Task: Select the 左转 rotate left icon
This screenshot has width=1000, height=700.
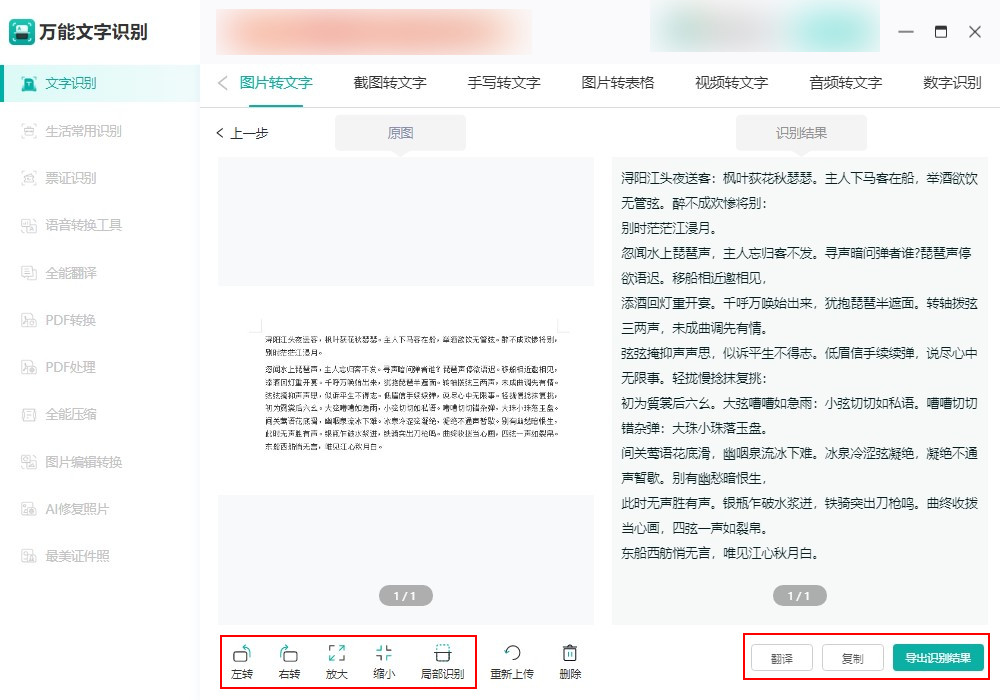Action: 240,659
